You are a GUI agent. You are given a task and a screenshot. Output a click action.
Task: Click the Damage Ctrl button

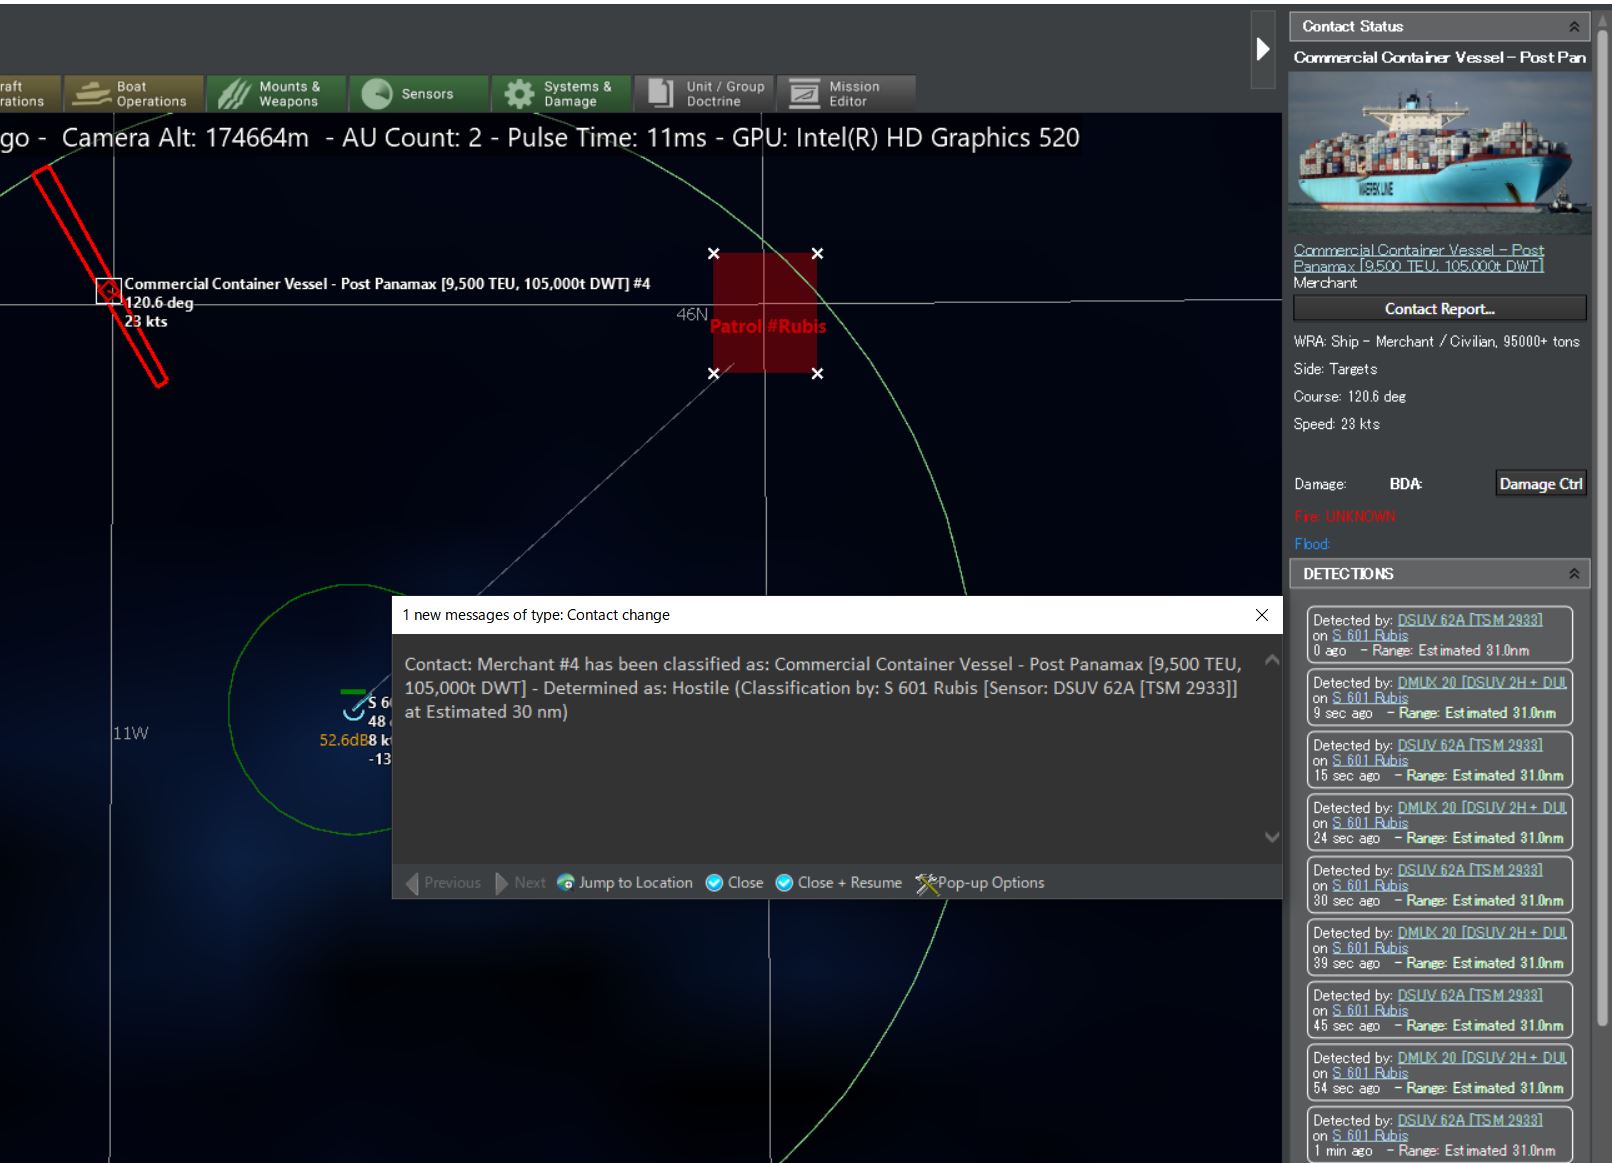(x=1540, y=484)
